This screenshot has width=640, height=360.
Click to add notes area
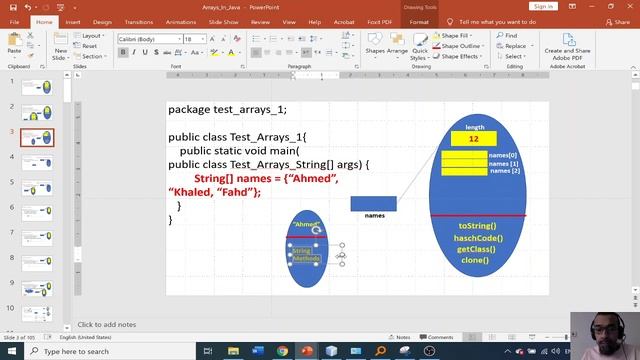(x=107, y=324)
